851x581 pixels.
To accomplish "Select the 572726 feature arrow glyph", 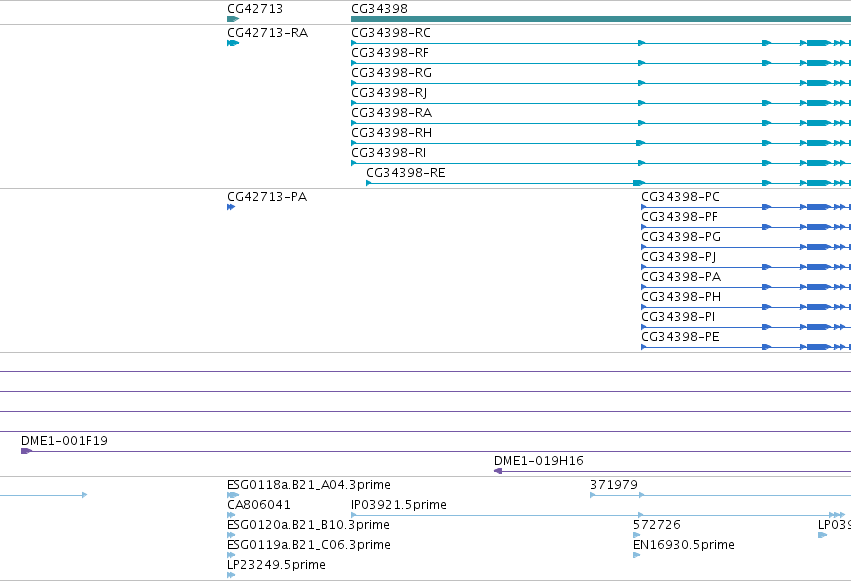I will pyautogui.click(x=637, y=535).
